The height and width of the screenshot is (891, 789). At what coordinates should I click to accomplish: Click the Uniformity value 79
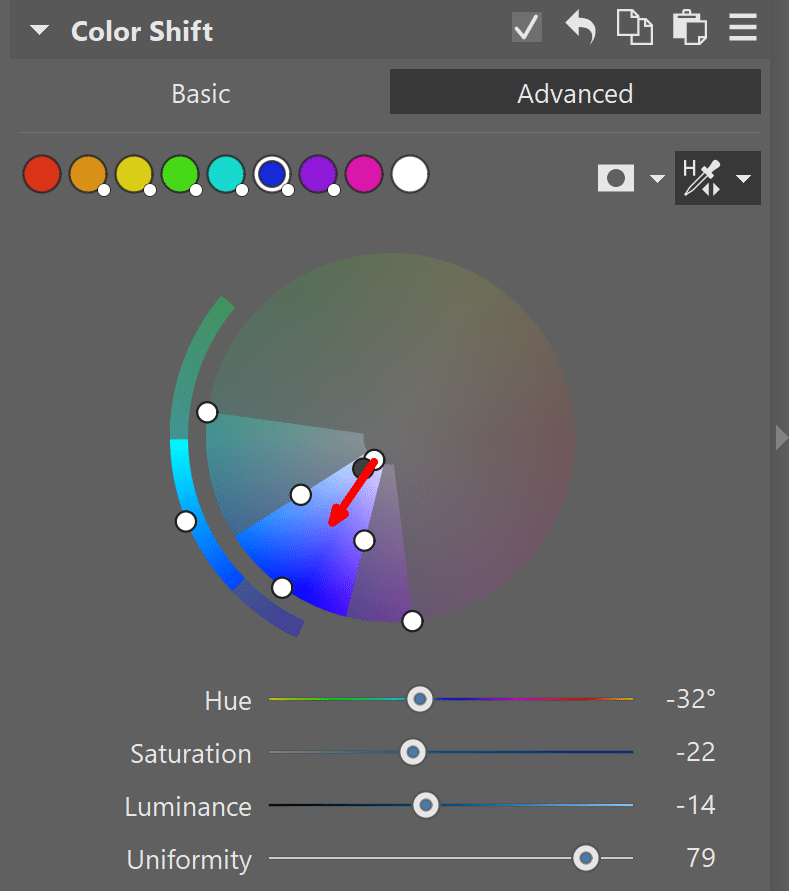pos(700,858)
